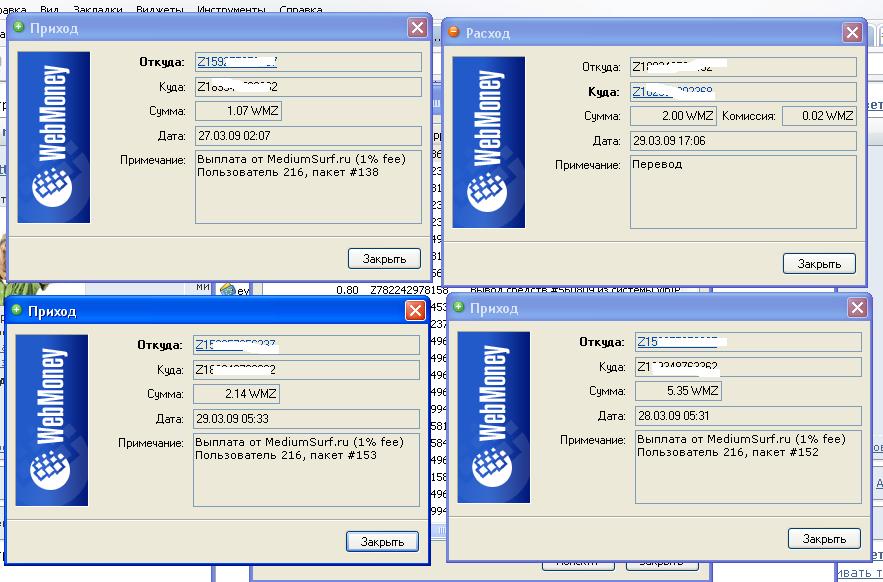Click the green plus icon in the 5.35 WMZ Приход title bar
883x582 pixels.
tap(458, 306)
